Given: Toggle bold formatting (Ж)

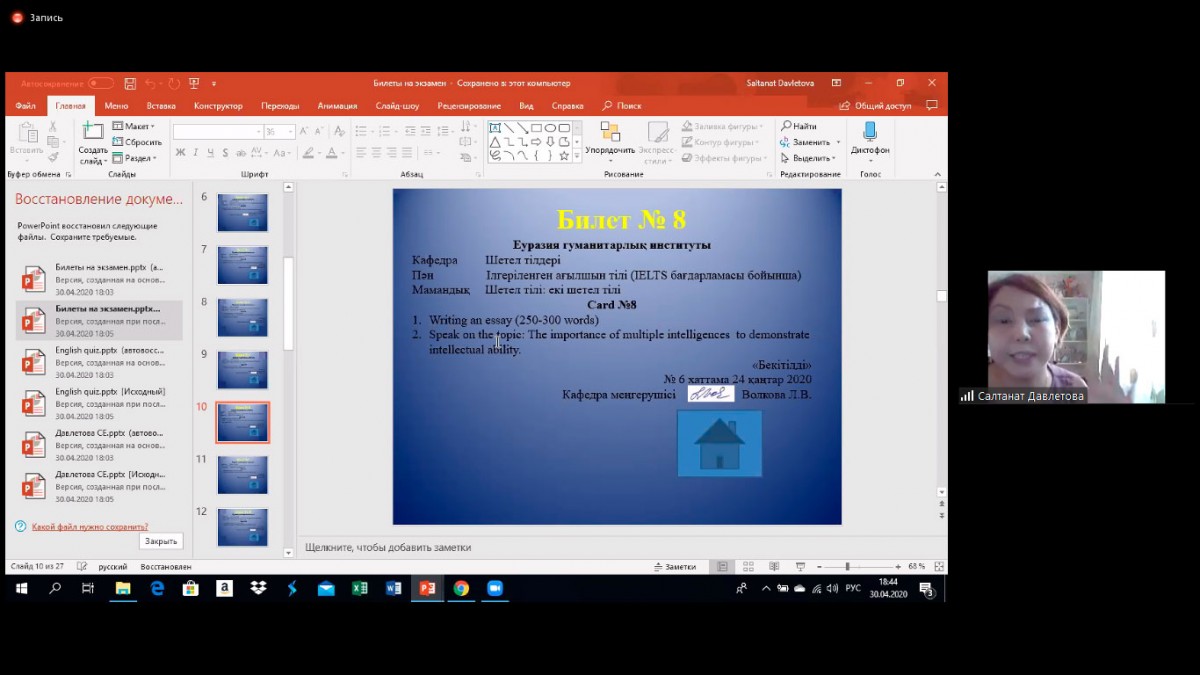Looking at the screenshot, I should pyautogui.click(x=180, y=153).
